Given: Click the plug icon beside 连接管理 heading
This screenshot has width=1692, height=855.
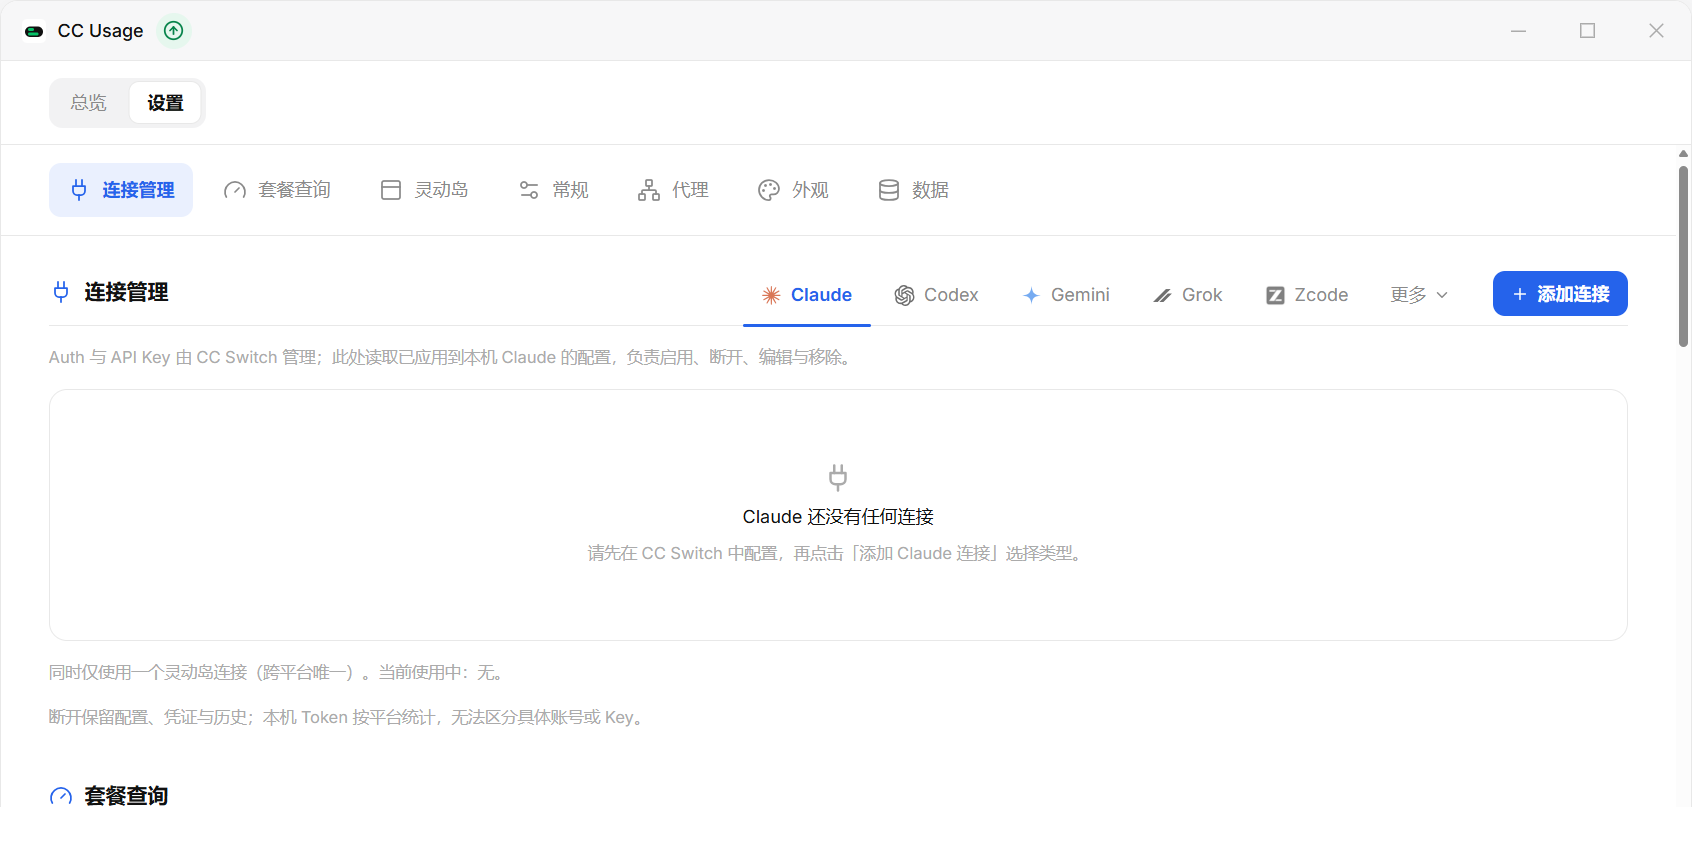Looking at the screenshot, I should point(61,292).
